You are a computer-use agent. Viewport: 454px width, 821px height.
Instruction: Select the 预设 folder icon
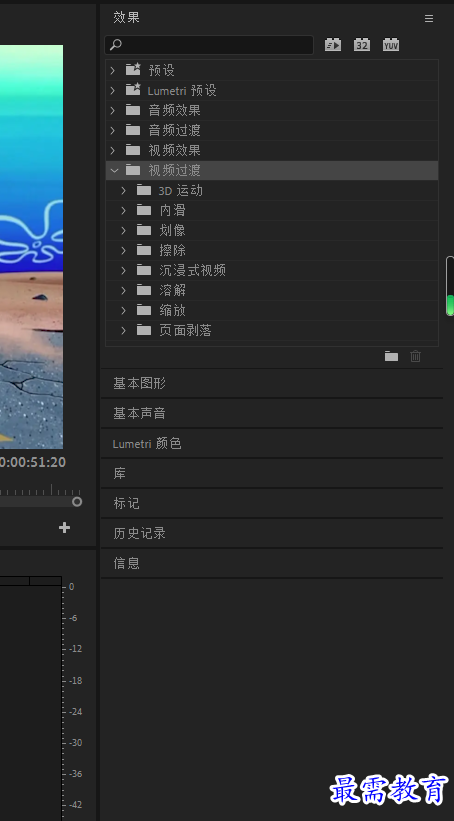(x=134, y=69)
